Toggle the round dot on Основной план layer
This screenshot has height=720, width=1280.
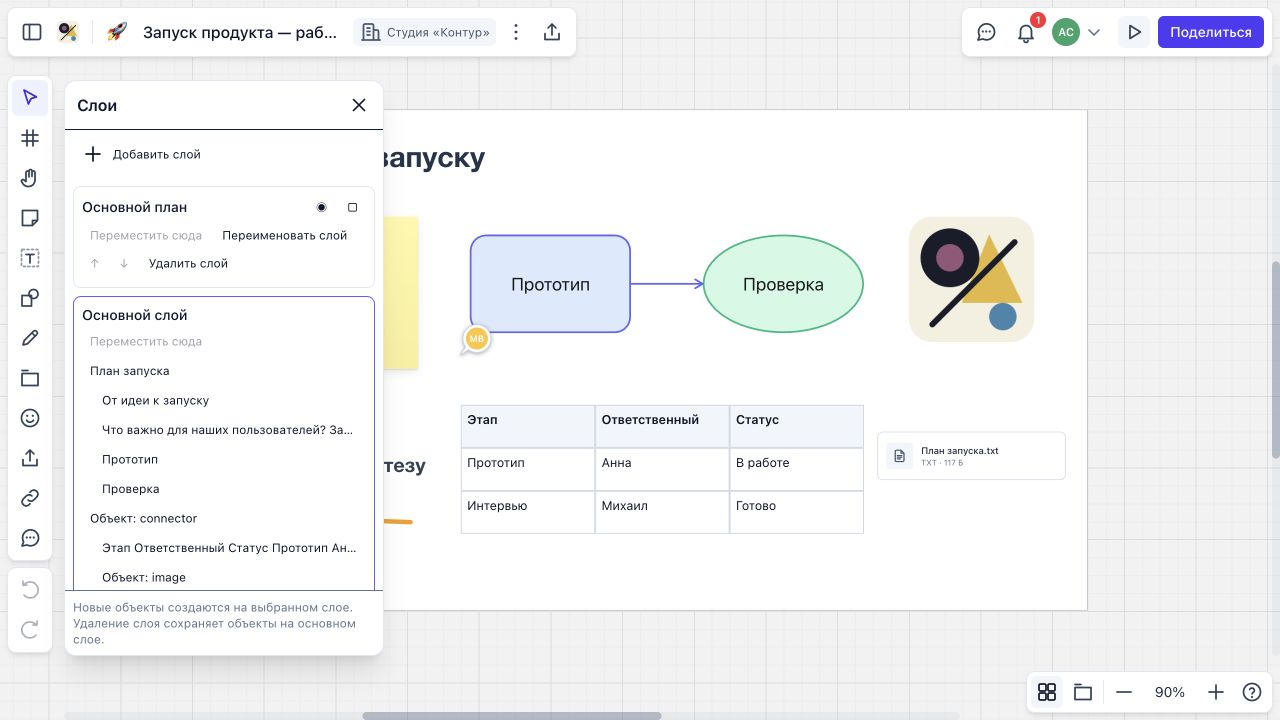point(321,207)
